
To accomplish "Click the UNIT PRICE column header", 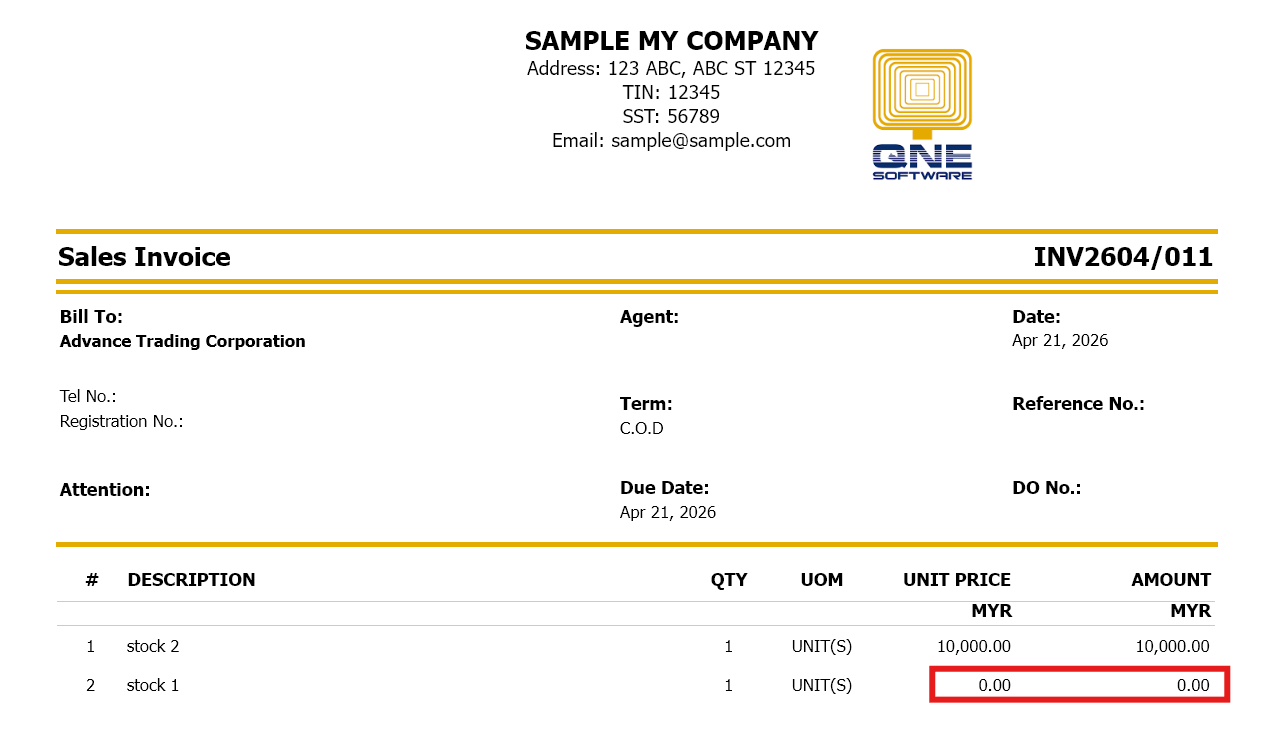I will (956, 580).
